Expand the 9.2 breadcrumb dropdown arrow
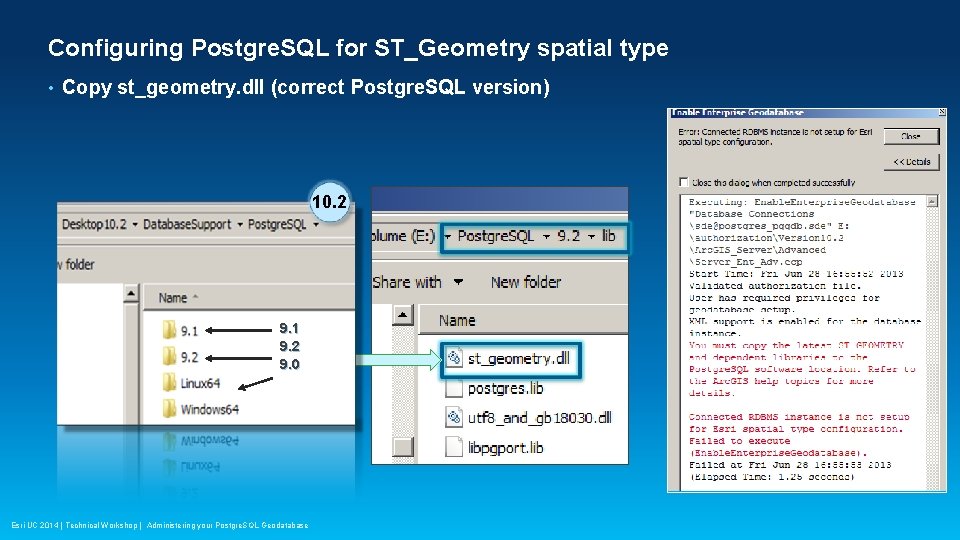960x540 pixels. [591, 236]
